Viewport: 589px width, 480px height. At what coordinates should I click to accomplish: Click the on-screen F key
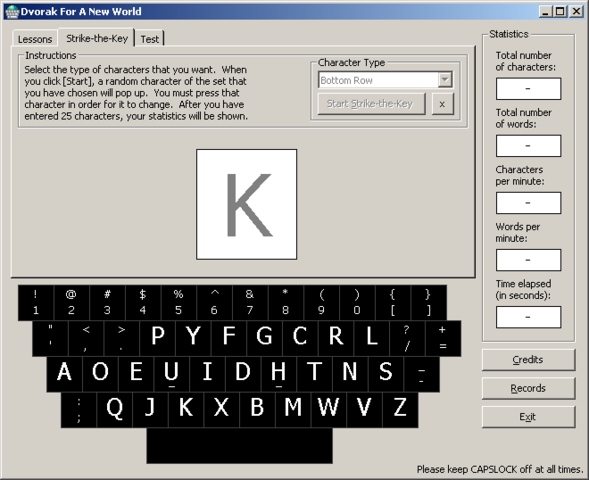(x=229, y=338)
